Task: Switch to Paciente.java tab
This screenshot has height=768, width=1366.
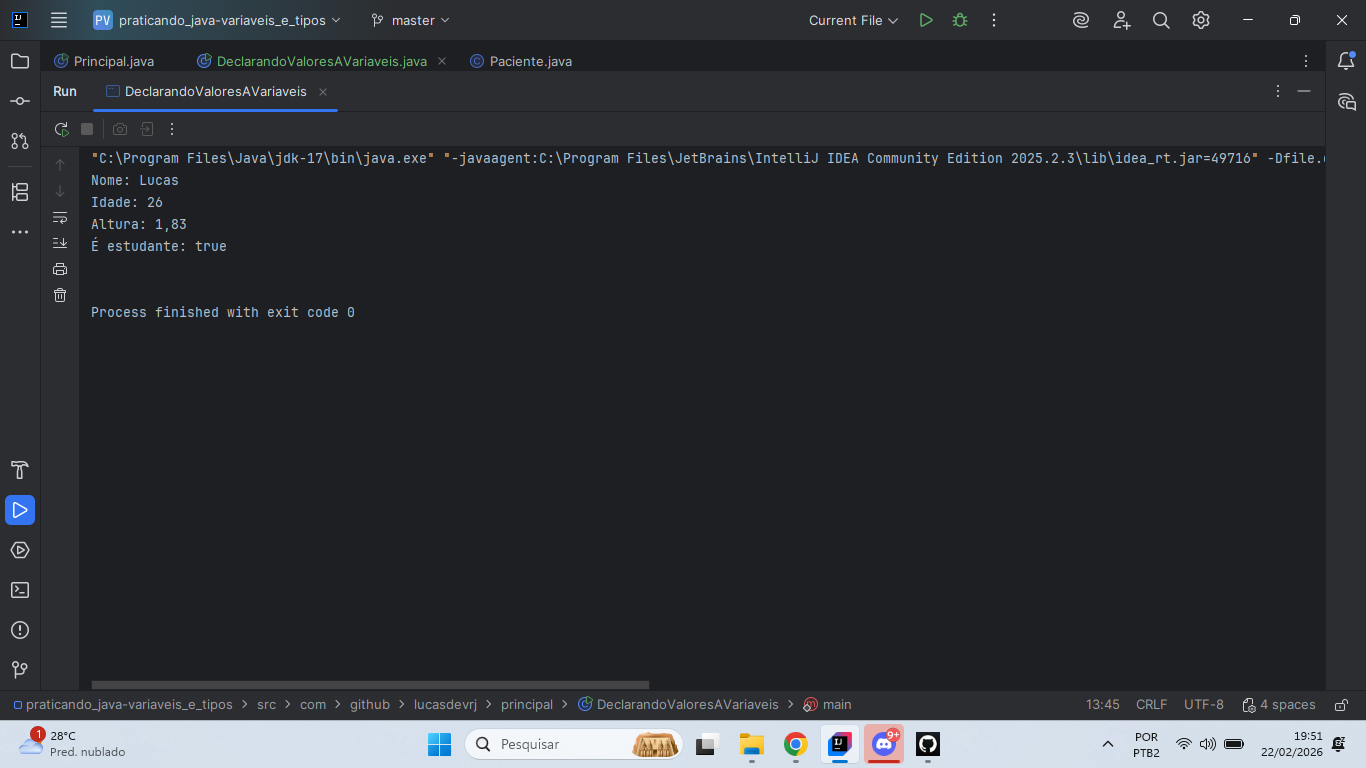Action: tap(521, 61)
